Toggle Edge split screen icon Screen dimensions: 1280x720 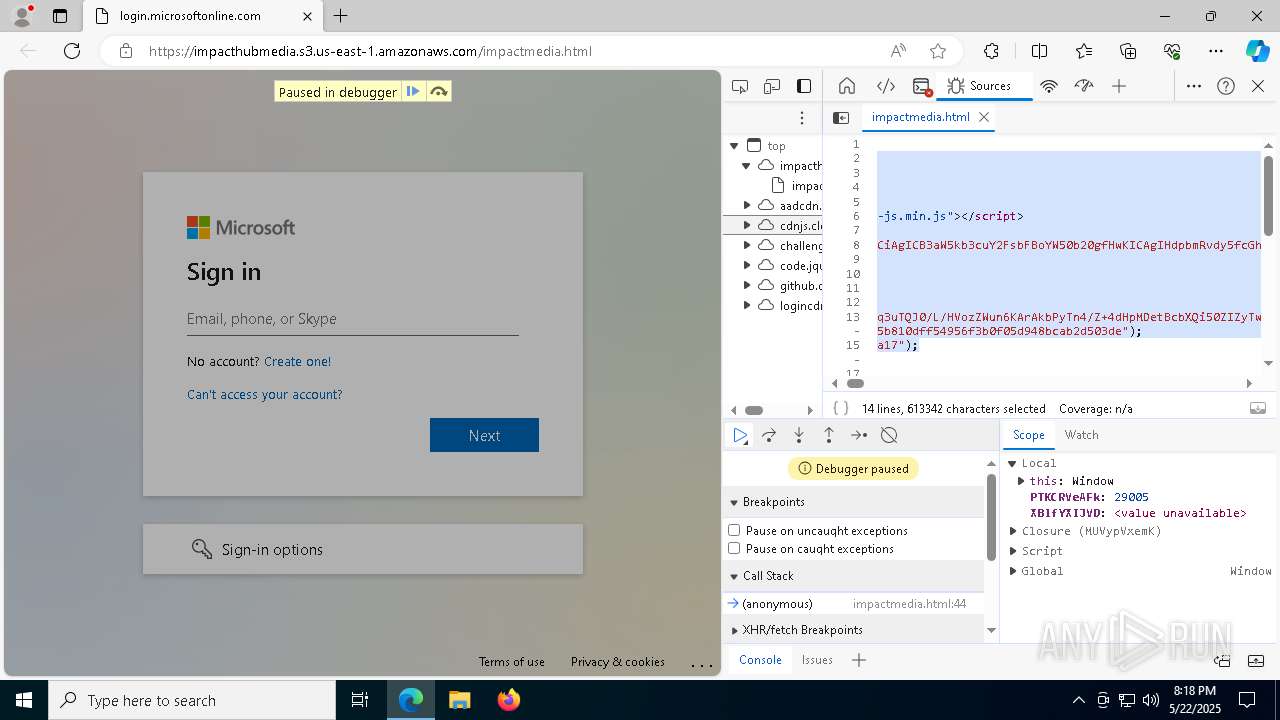[1039, 51]
